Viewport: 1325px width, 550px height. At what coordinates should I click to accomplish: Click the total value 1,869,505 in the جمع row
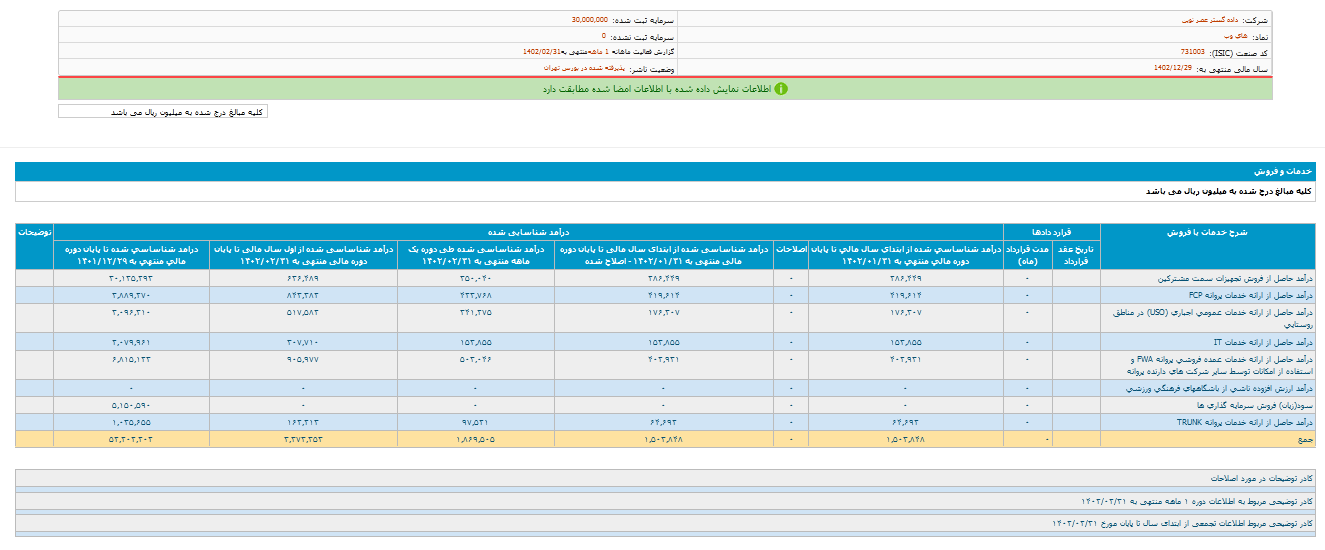coord(476,439)
